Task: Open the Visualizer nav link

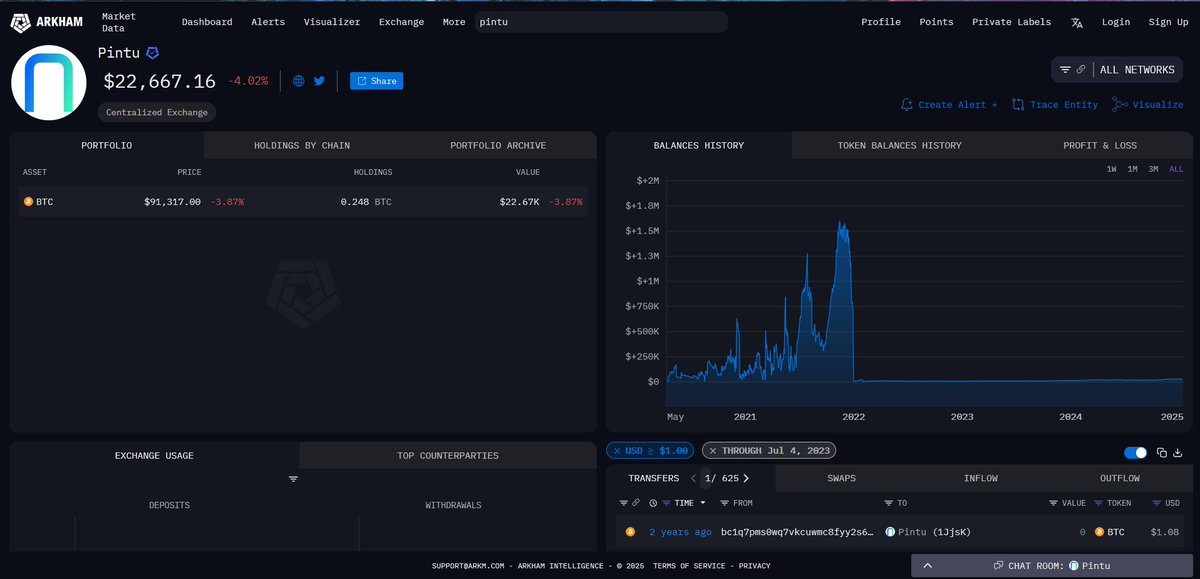Action: 332,22
